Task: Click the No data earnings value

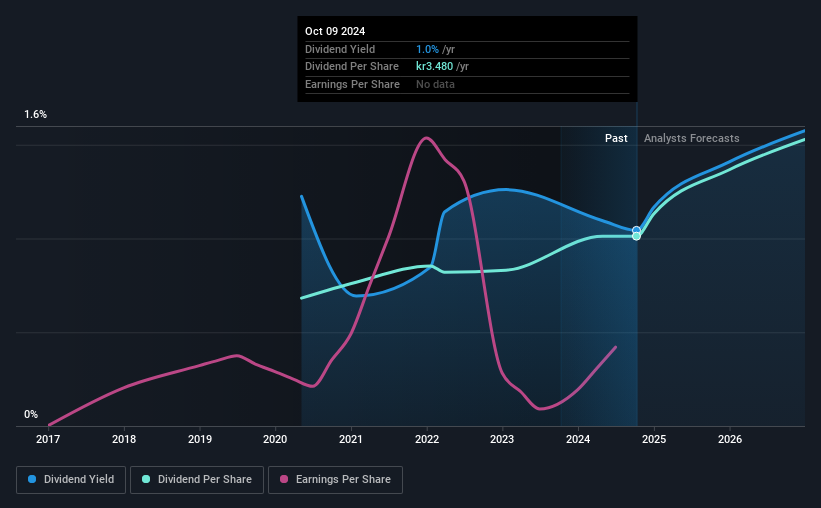Action: 435,84
